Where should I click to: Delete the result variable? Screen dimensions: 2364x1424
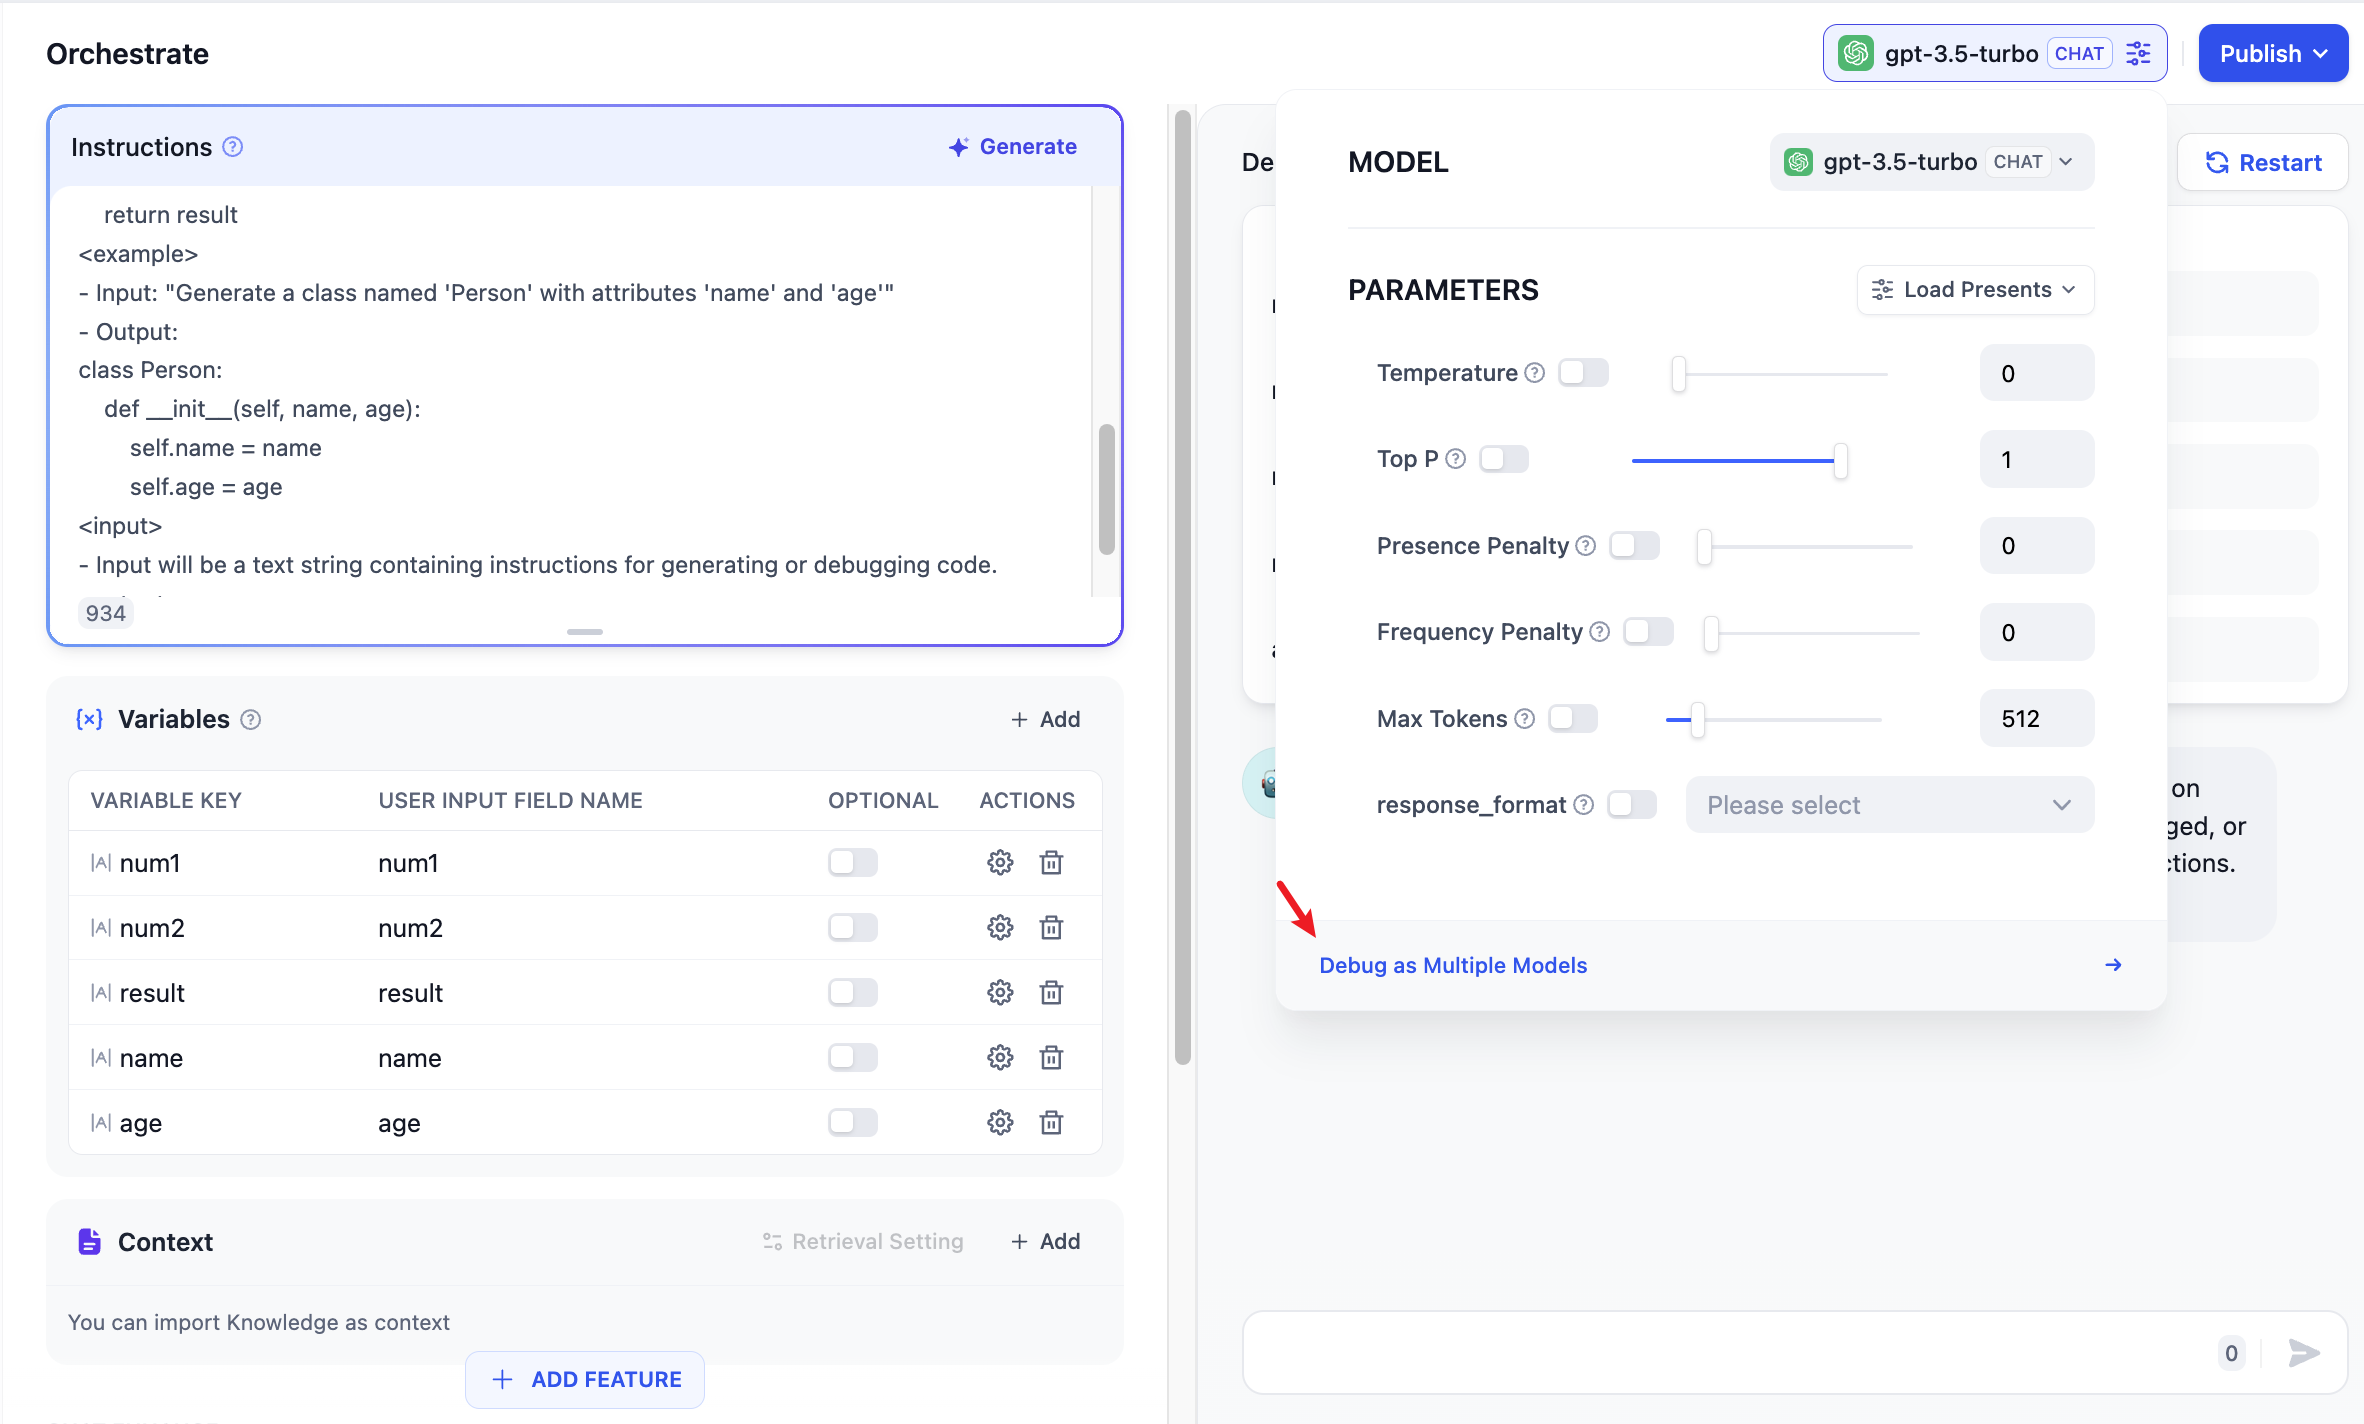click(1051, 993)
